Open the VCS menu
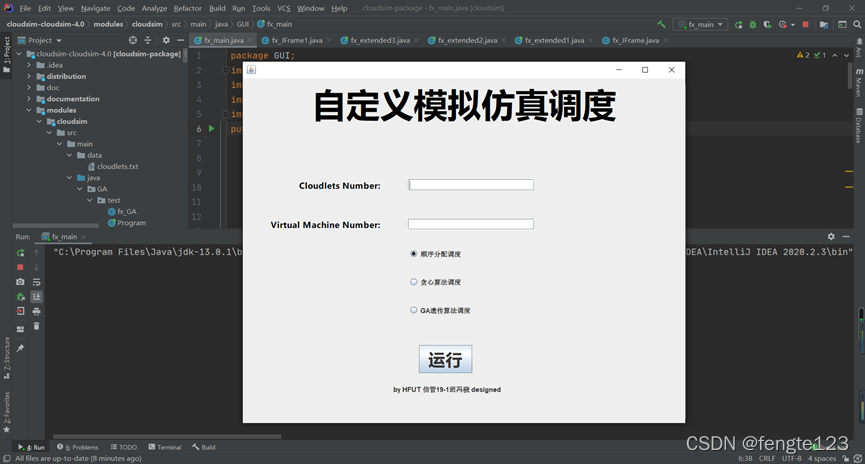This screenshot has width=865, height=464. tap(284, 8)
